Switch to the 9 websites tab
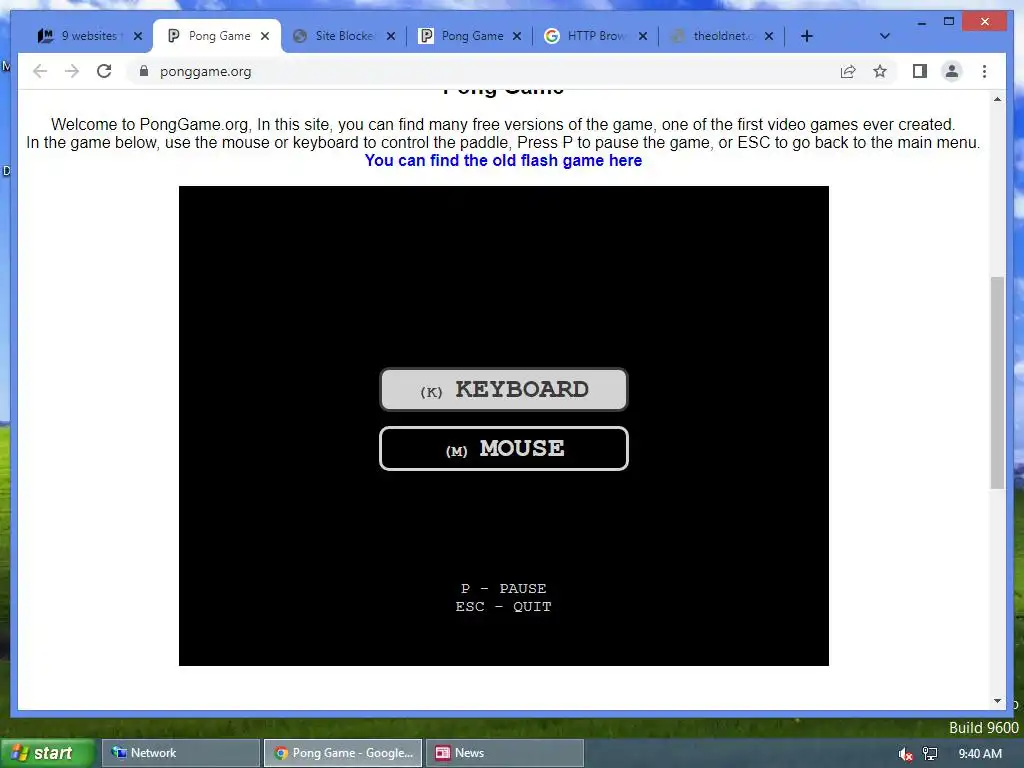This screenshot has width=1024, height=768. pos(80,36)
